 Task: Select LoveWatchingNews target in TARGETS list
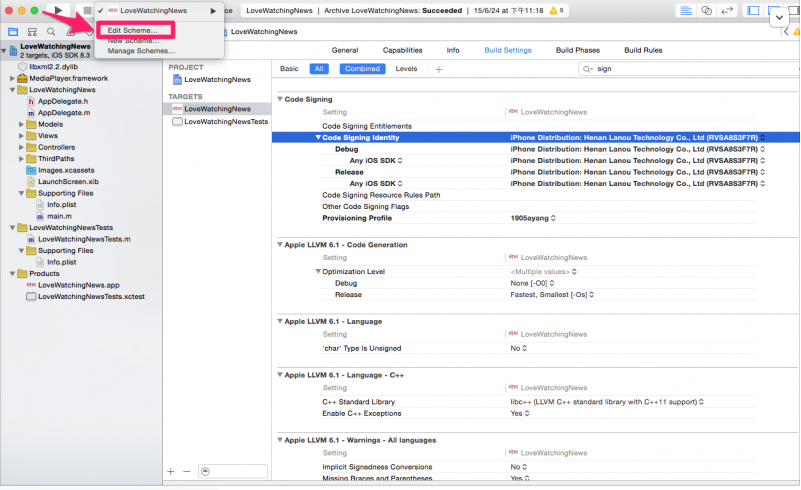(217, 108)
